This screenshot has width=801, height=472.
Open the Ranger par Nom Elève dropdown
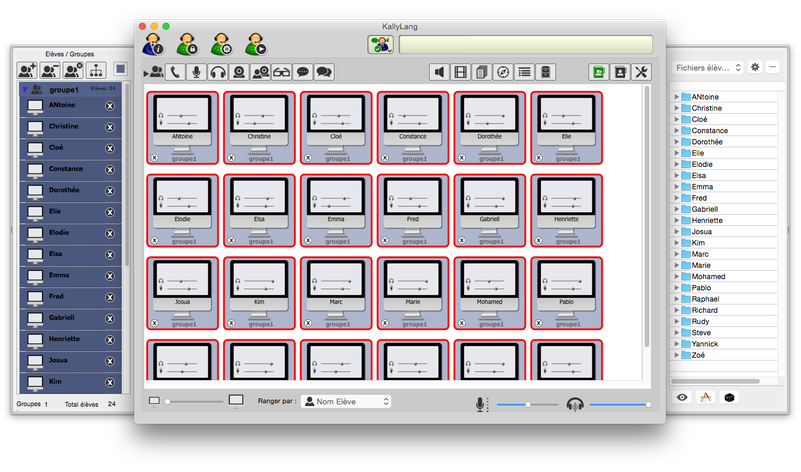click(x=346, y=402)
